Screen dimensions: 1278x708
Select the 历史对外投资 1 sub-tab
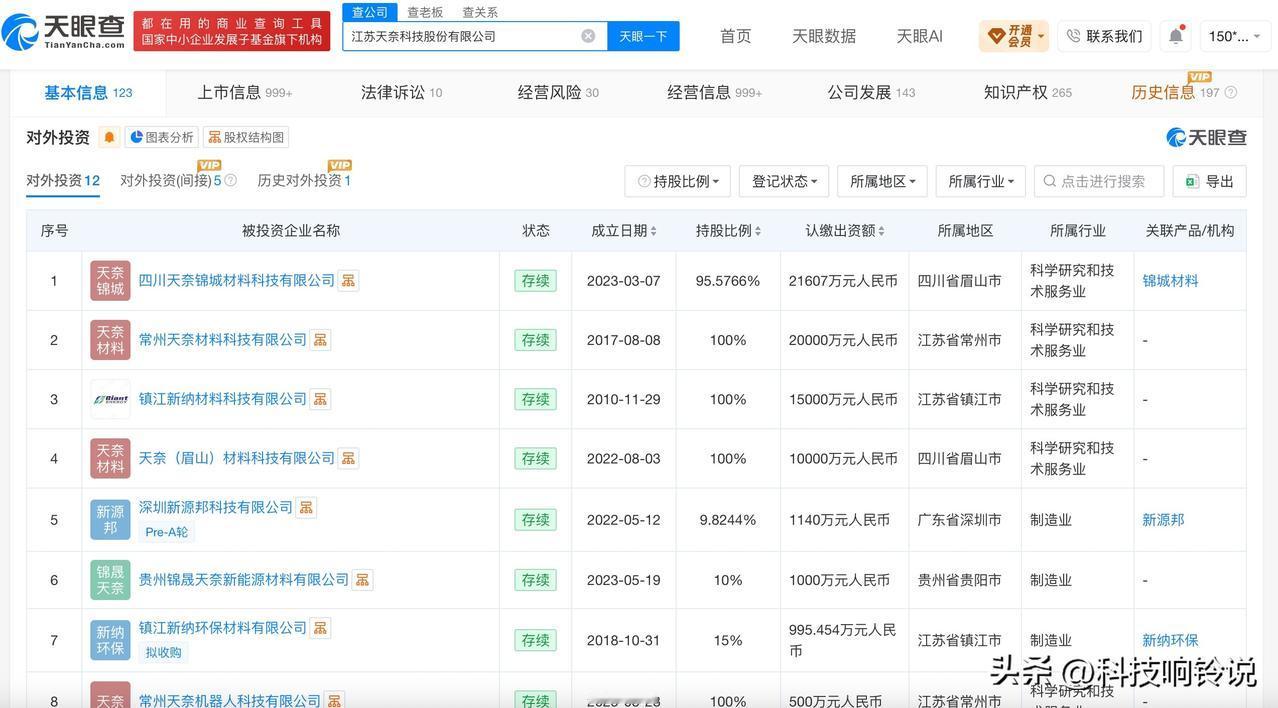click(304, 181)
